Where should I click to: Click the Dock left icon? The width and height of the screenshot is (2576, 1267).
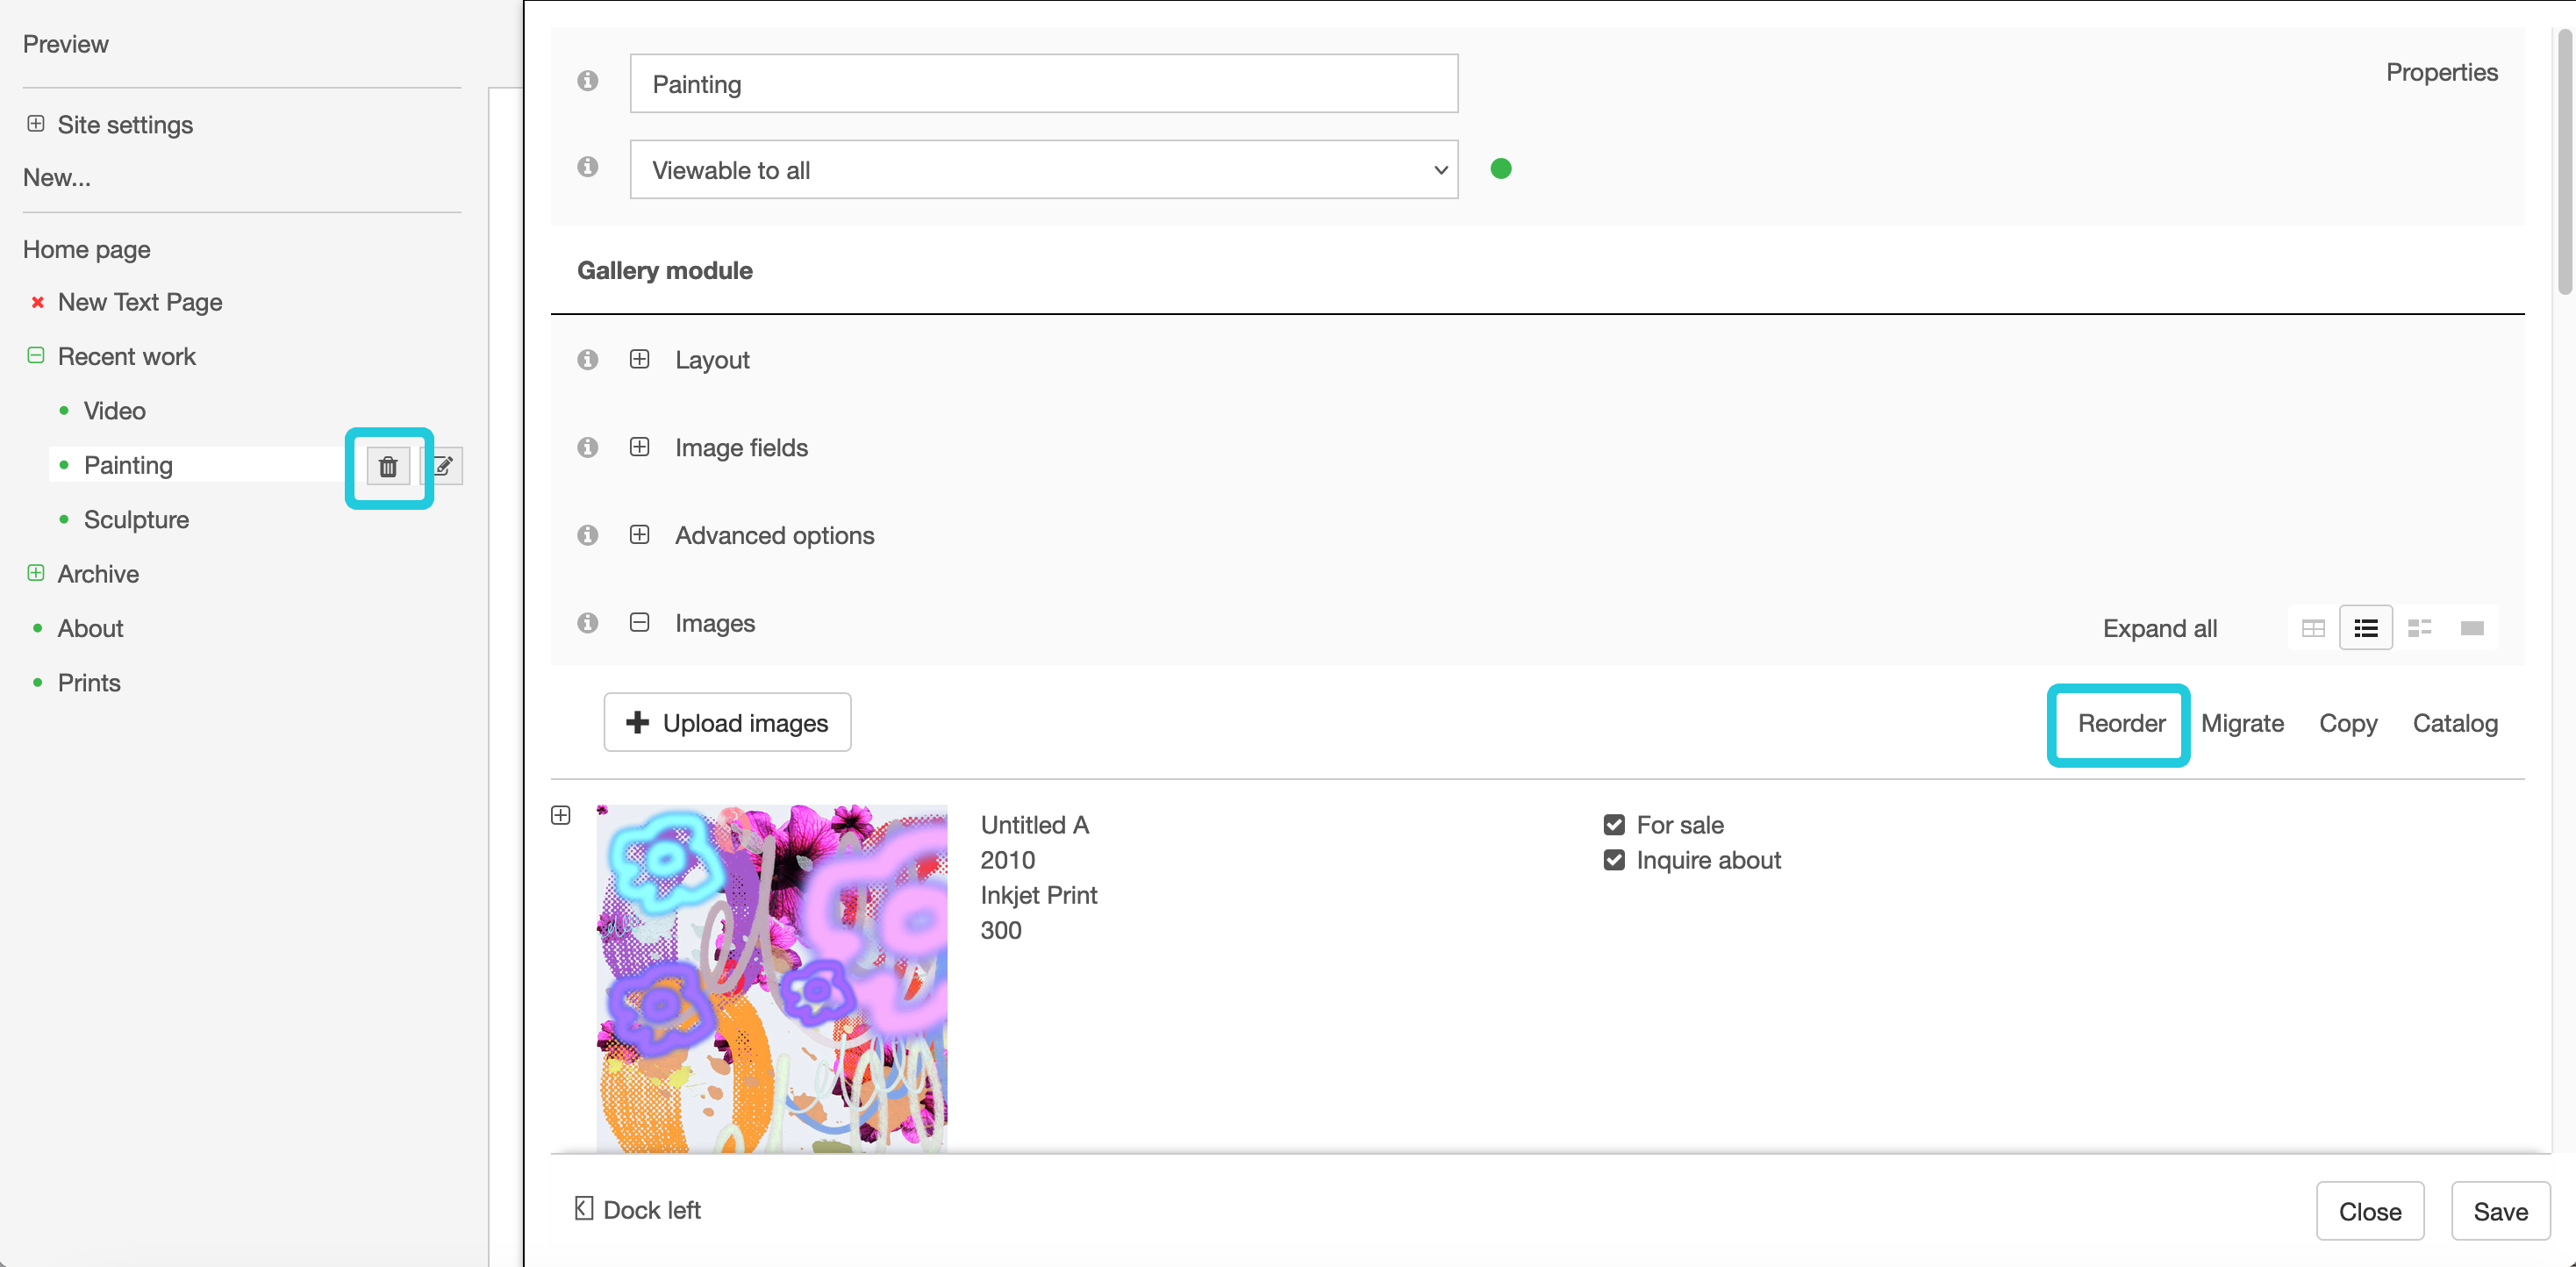(x=584, y=1209)
